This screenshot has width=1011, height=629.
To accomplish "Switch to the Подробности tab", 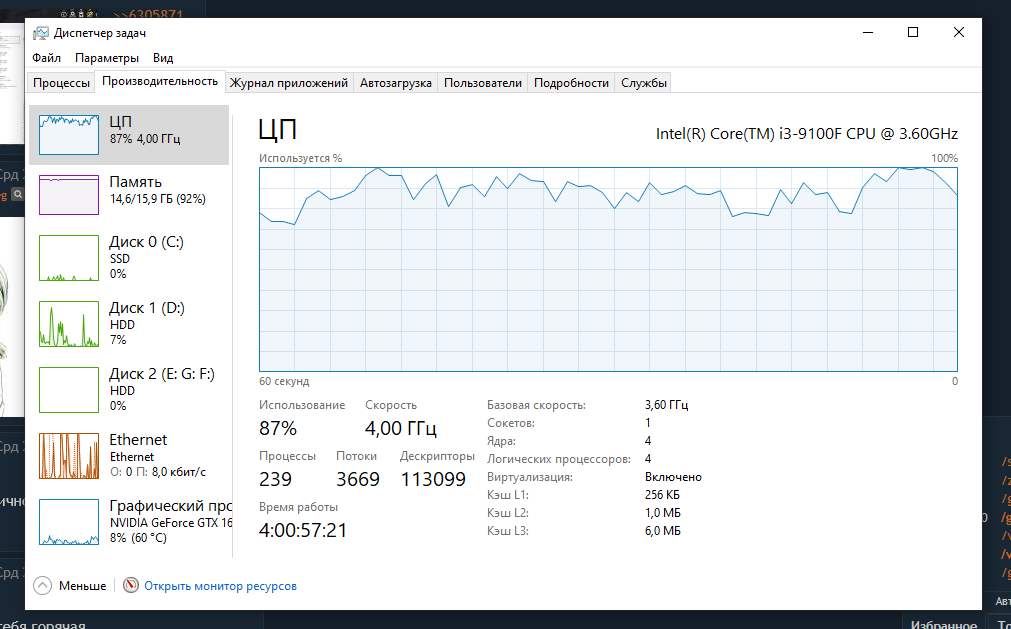I will coord(571,83).
